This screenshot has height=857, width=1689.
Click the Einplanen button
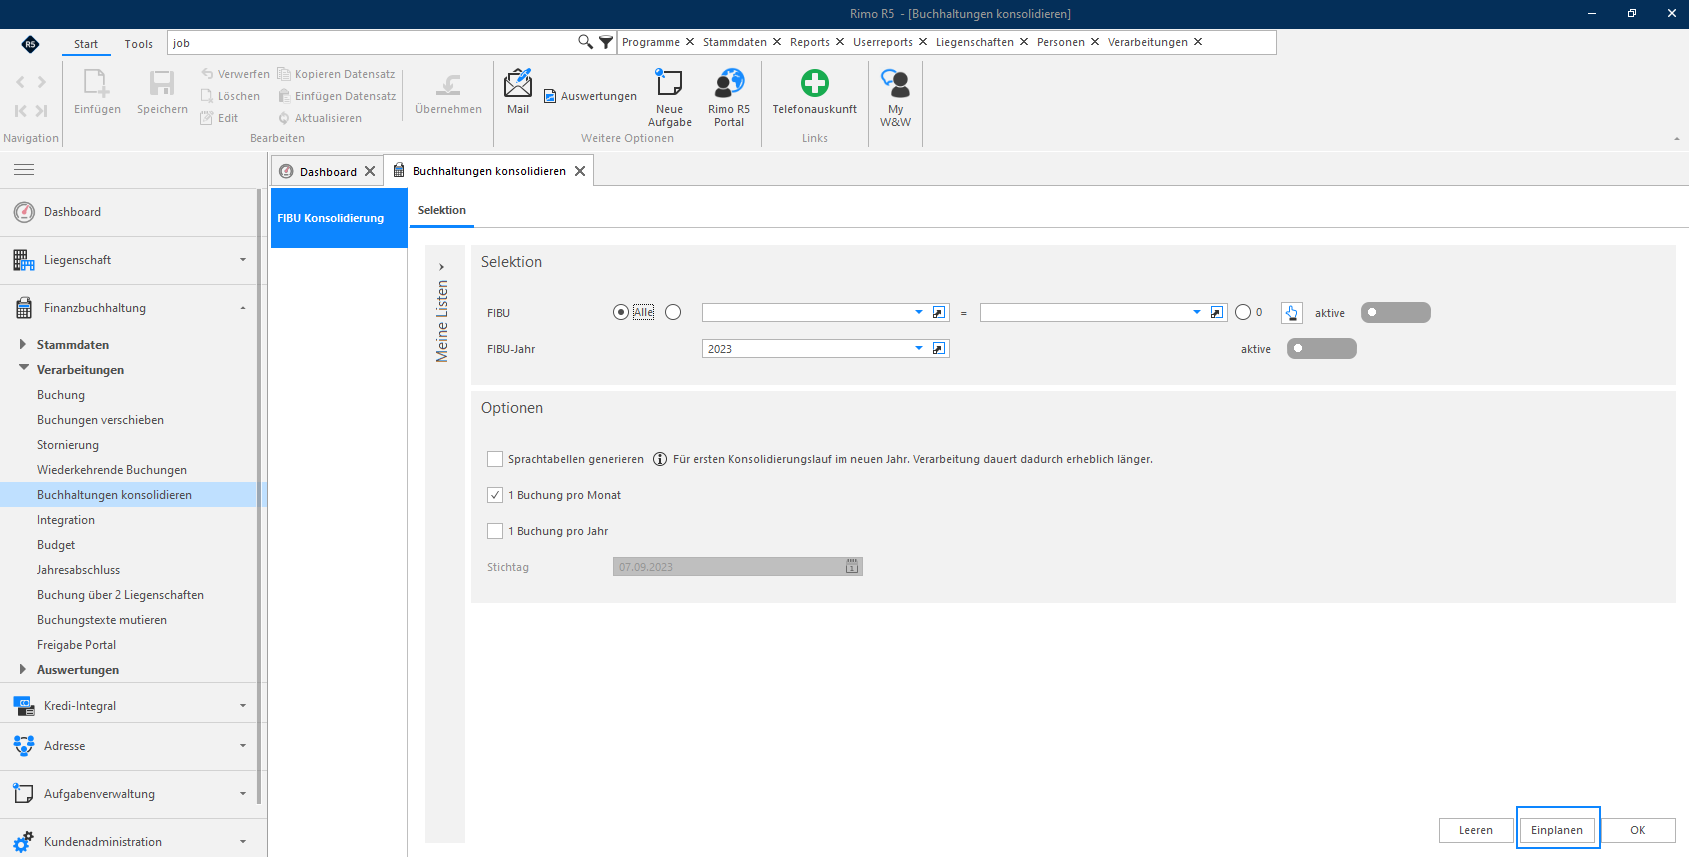pos(1557,830)
